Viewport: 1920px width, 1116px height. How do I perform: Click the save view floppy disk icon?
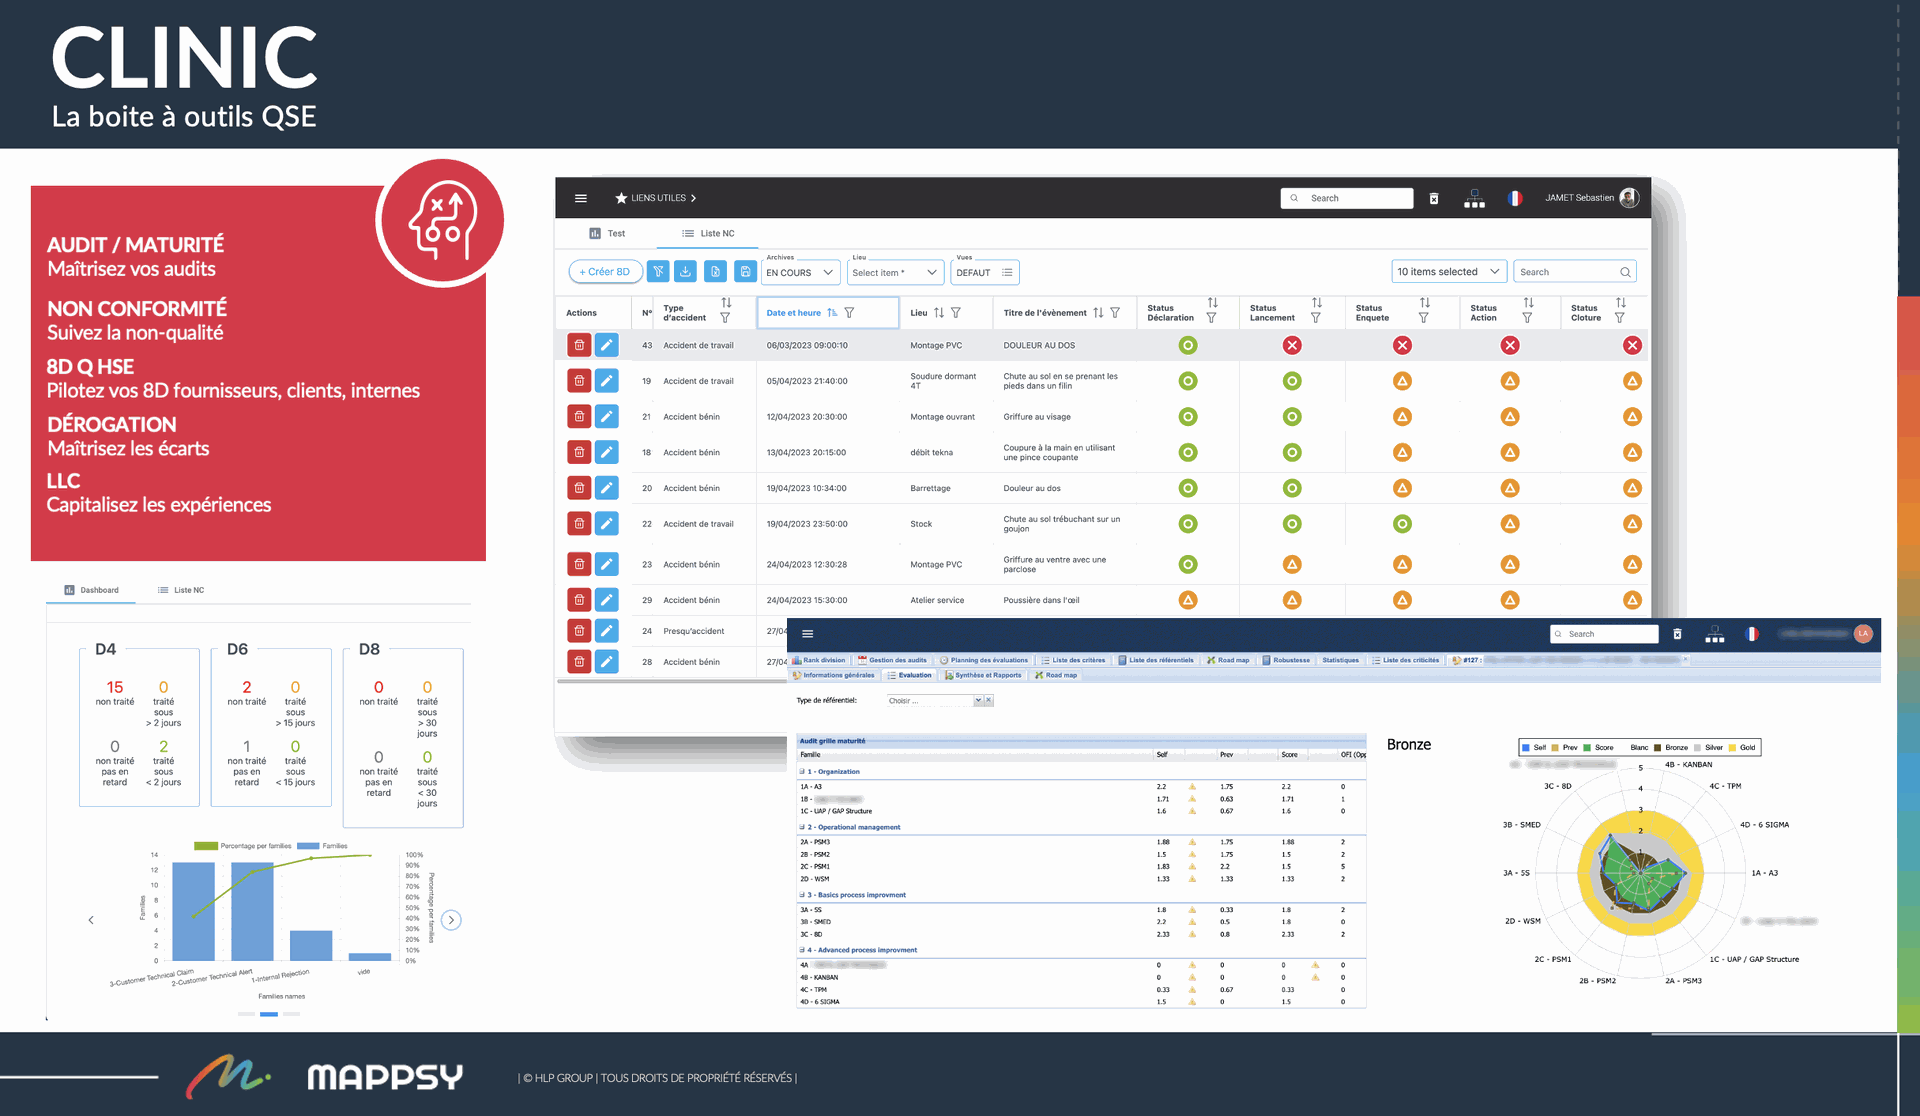745,271
